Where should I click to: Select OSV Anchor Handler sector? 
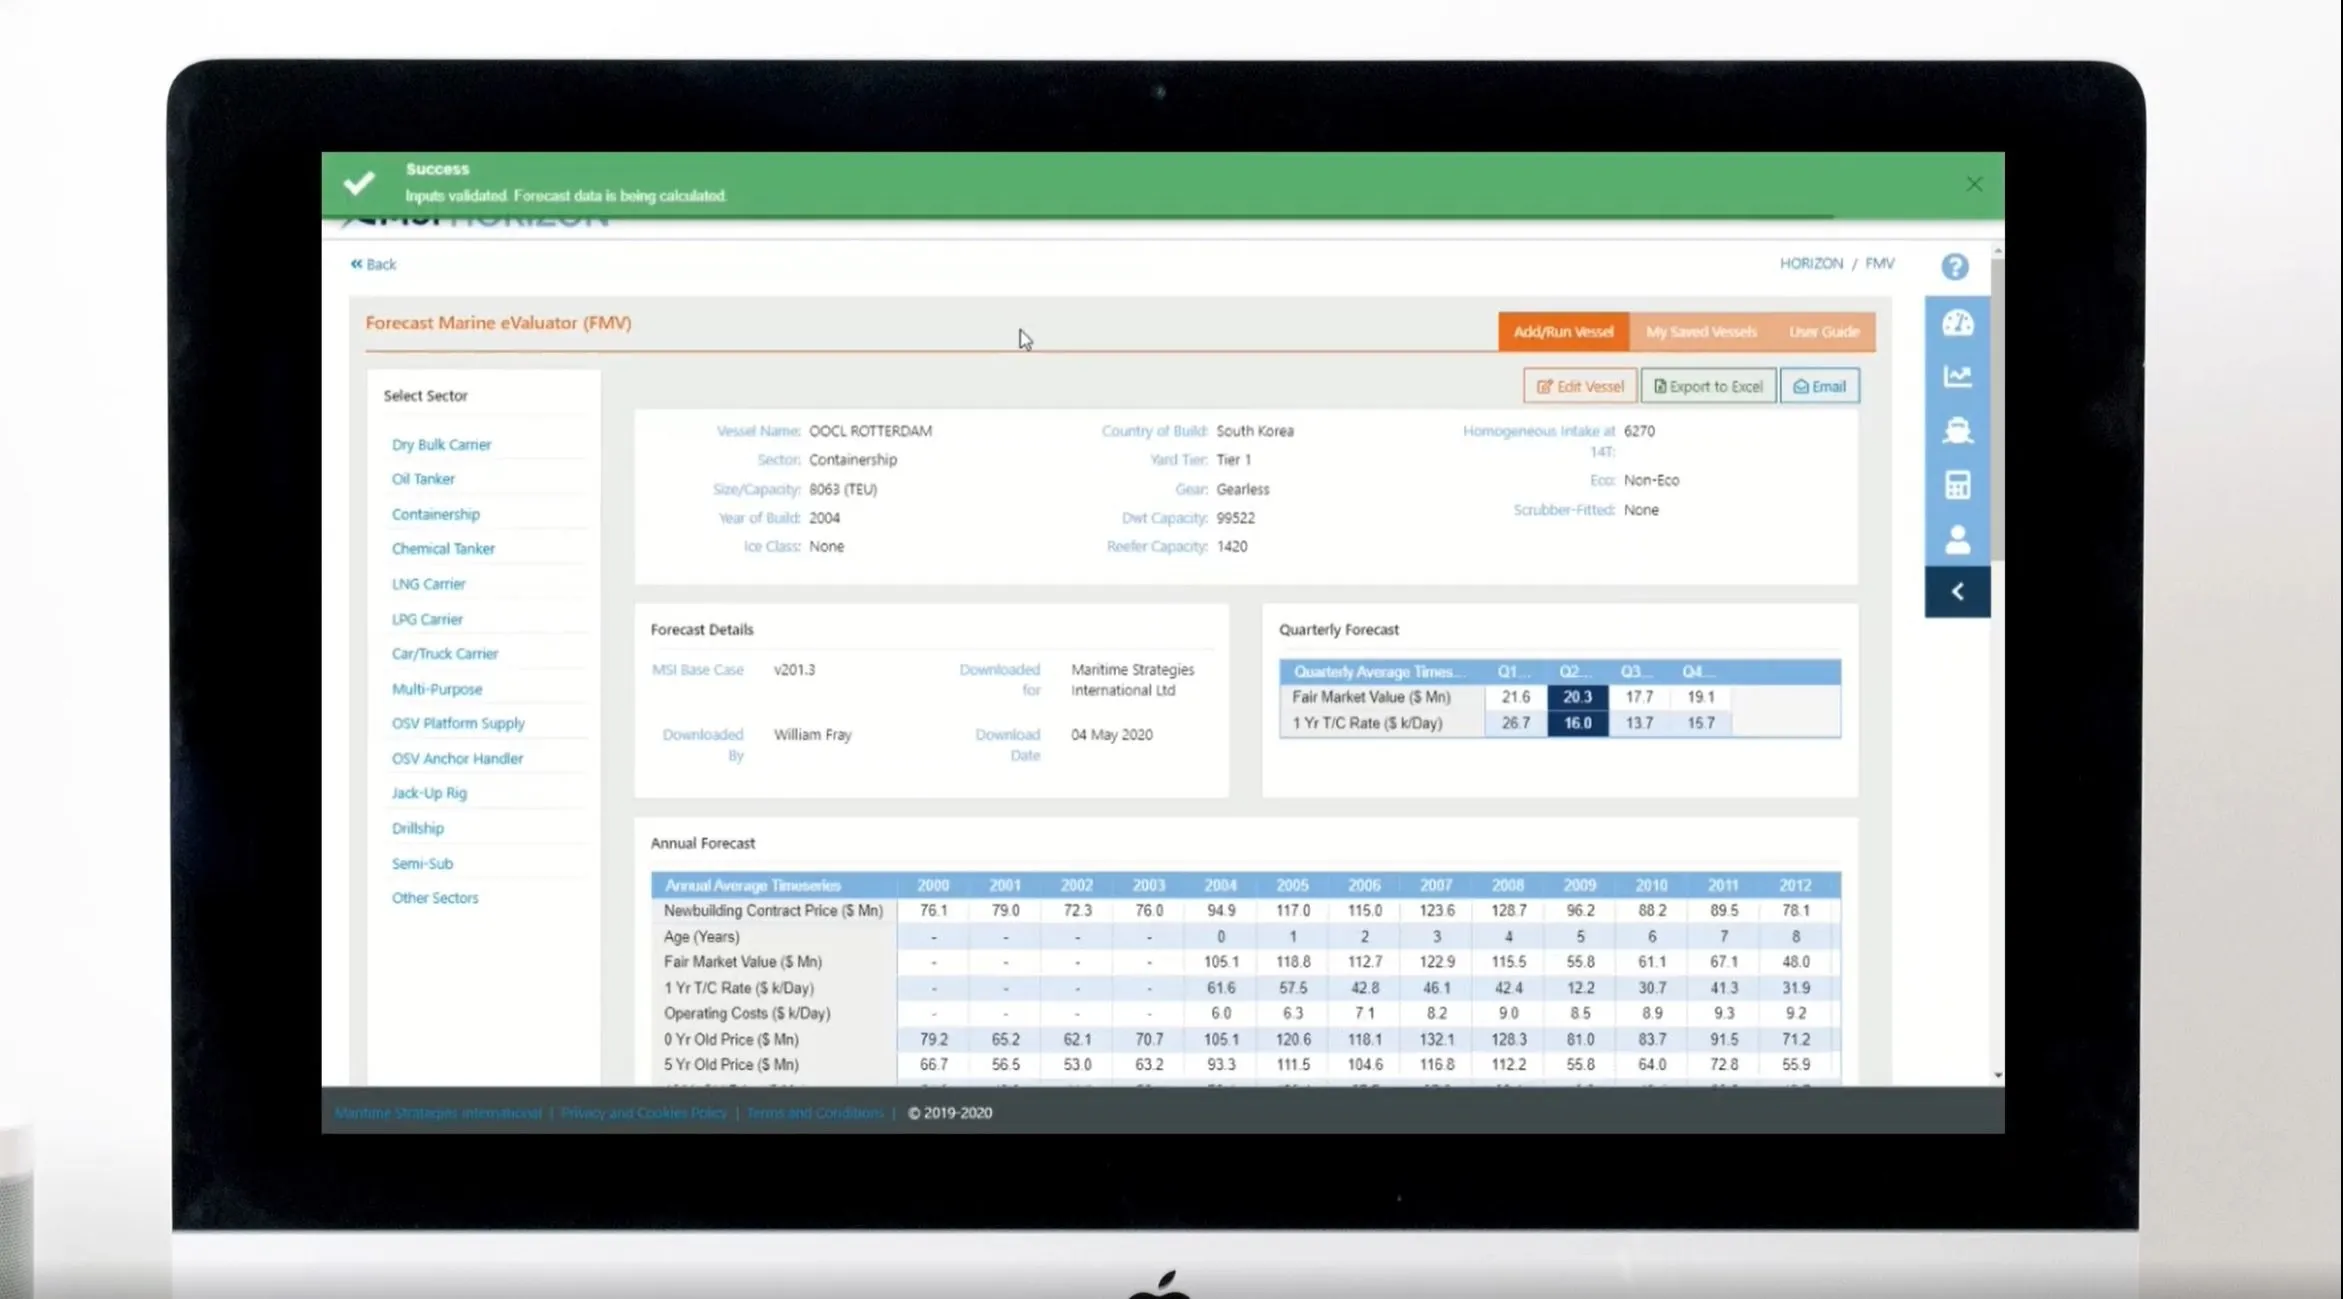(x=457, y=758)
